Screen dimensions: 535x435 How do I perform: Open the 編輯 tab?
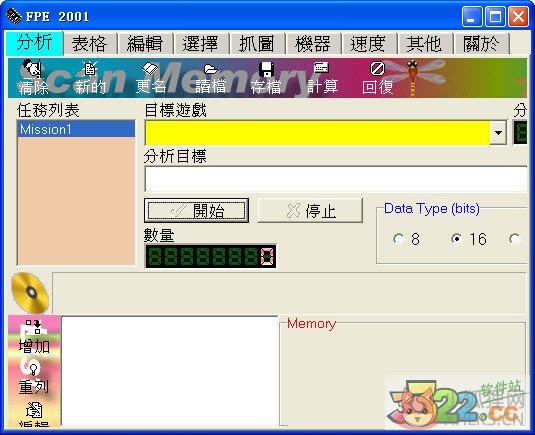coord(145,44)
